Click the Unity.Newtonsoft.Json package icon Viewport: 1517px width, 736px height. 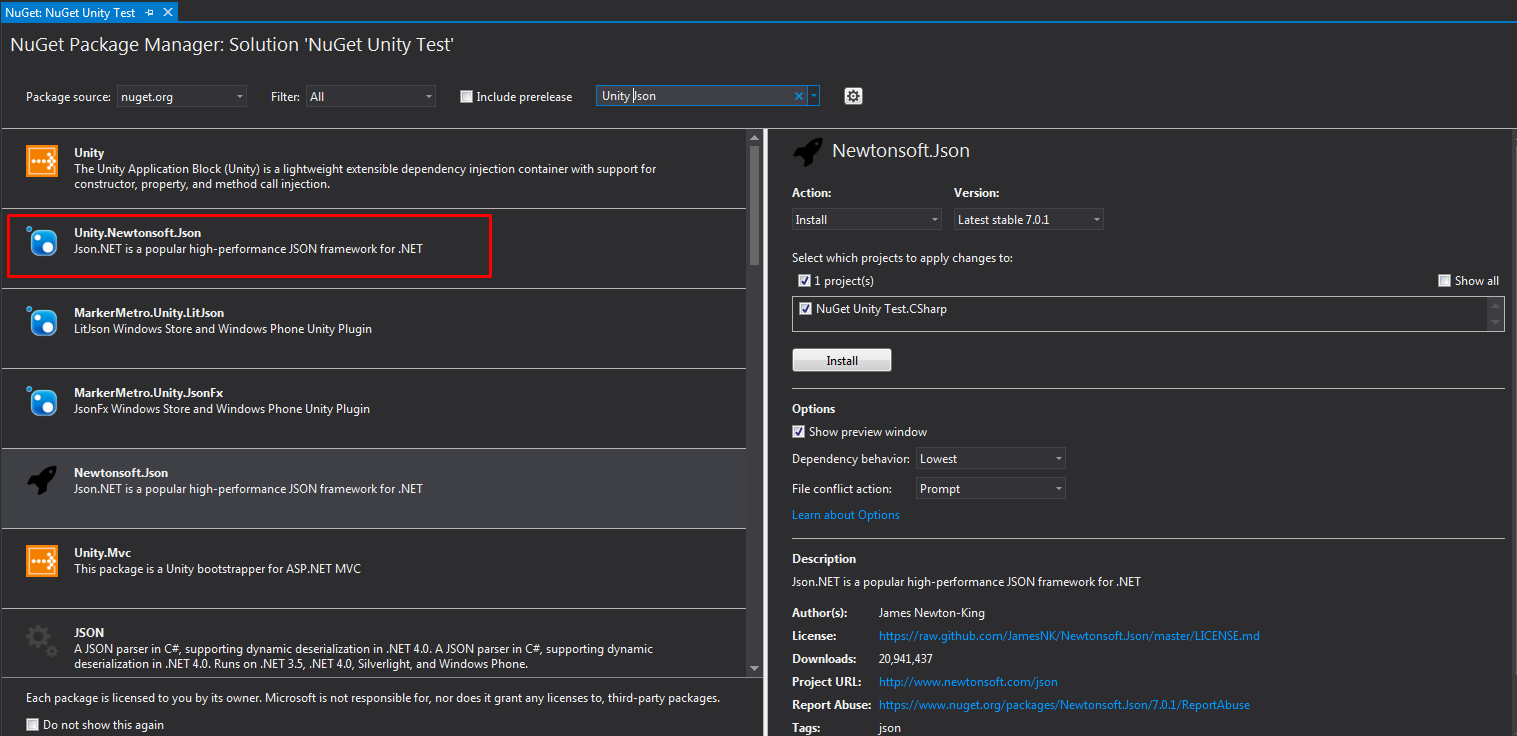42,241
